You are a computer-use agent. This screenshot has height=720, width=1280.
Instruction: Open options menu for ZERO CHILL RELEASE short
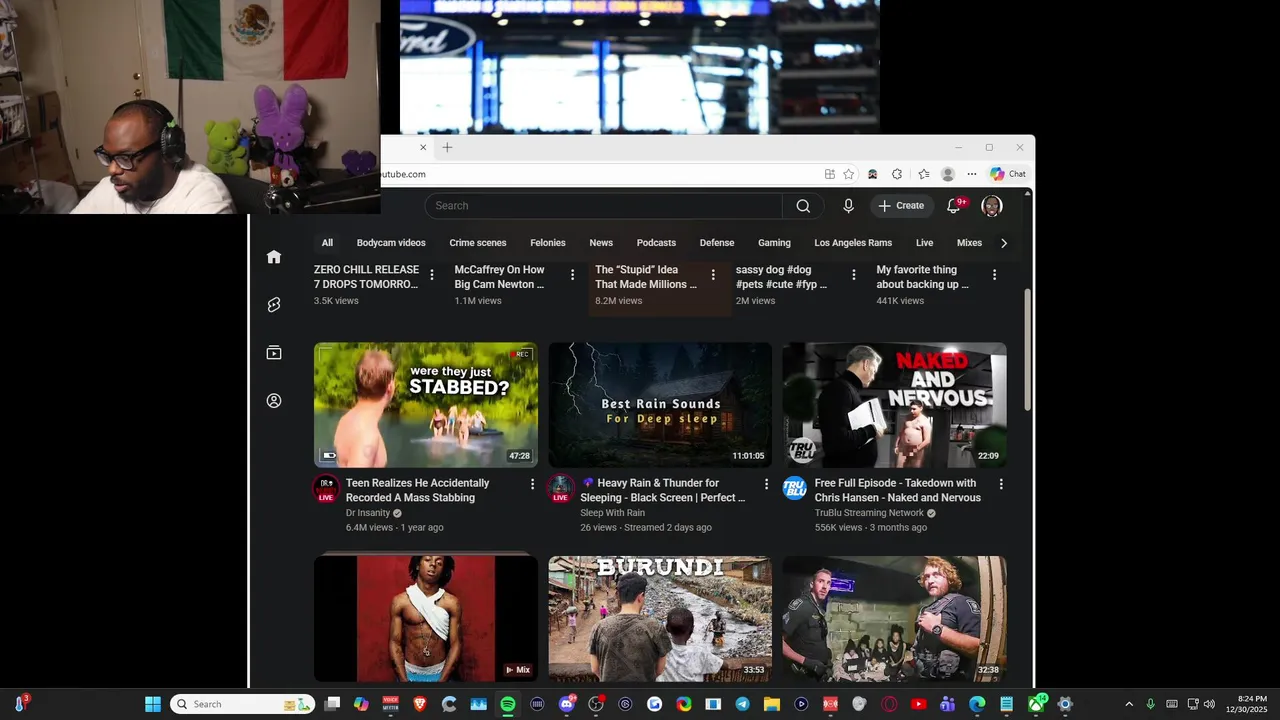(432, 275)
